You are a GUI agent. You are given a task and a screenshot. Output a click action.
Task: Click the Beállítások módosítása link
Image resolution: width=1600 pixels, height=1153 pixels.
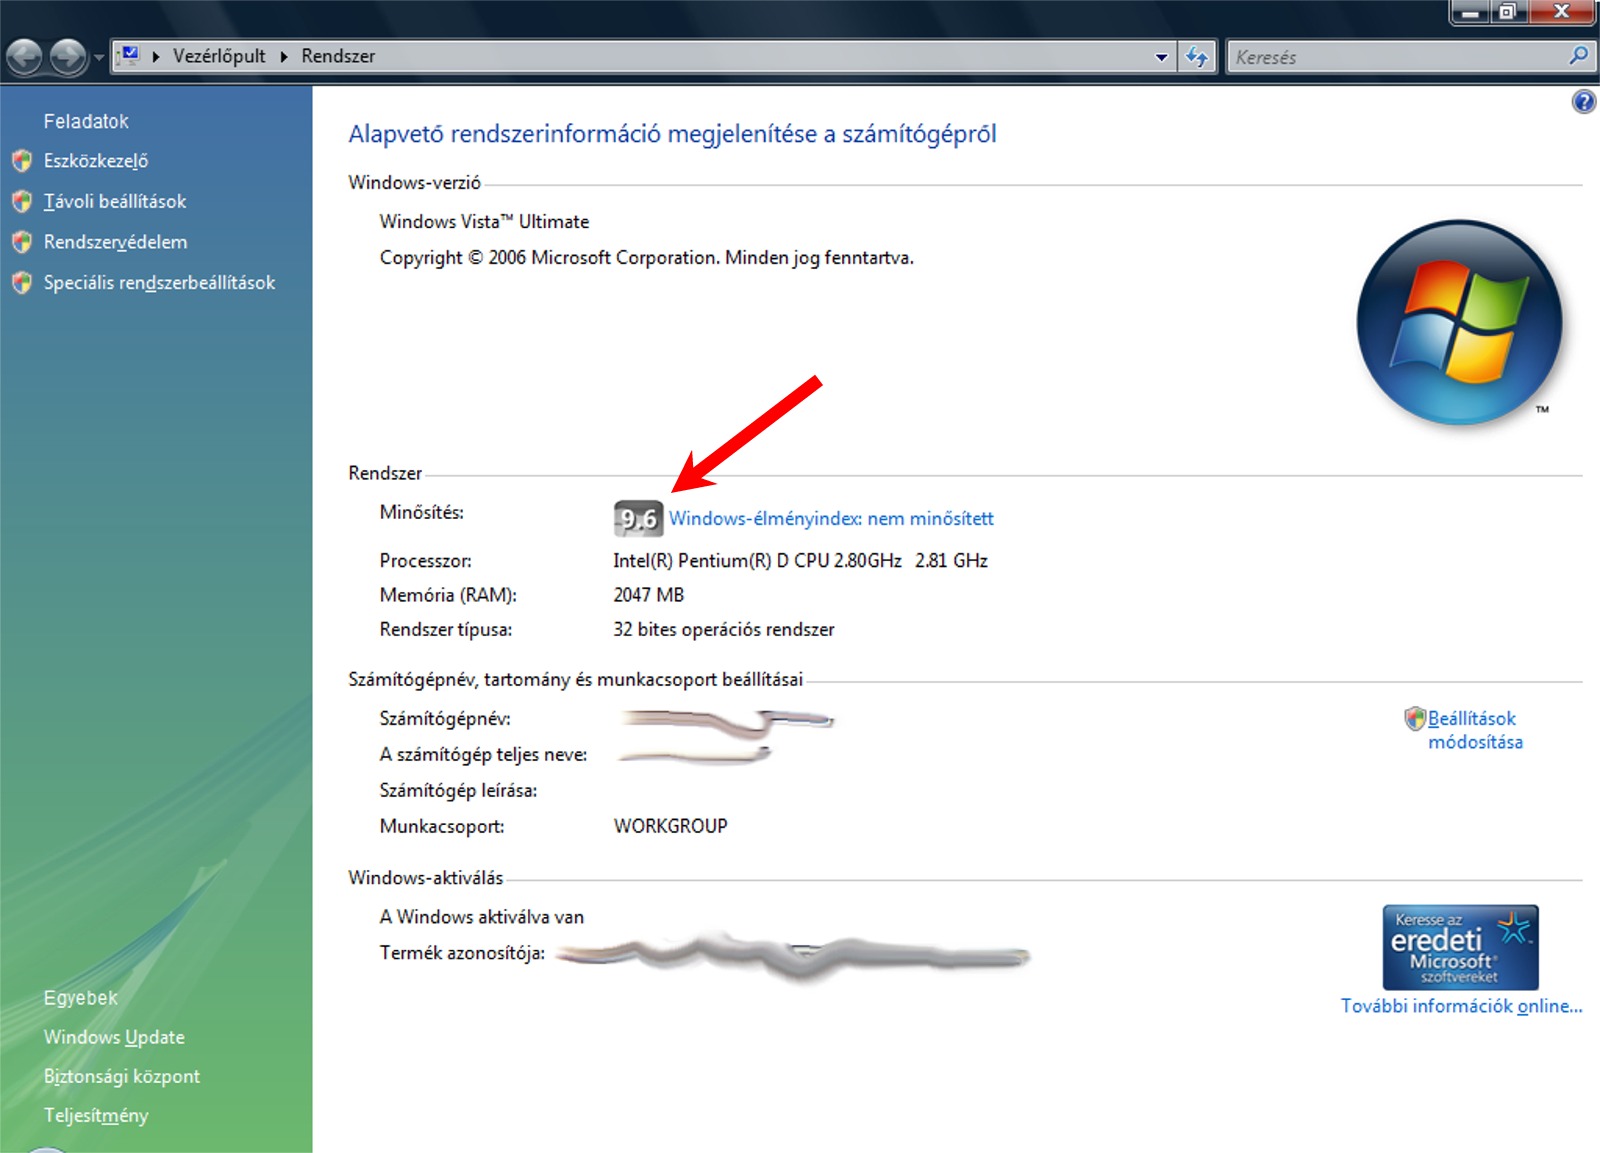pyautogui.click(x=1475, y=730)
